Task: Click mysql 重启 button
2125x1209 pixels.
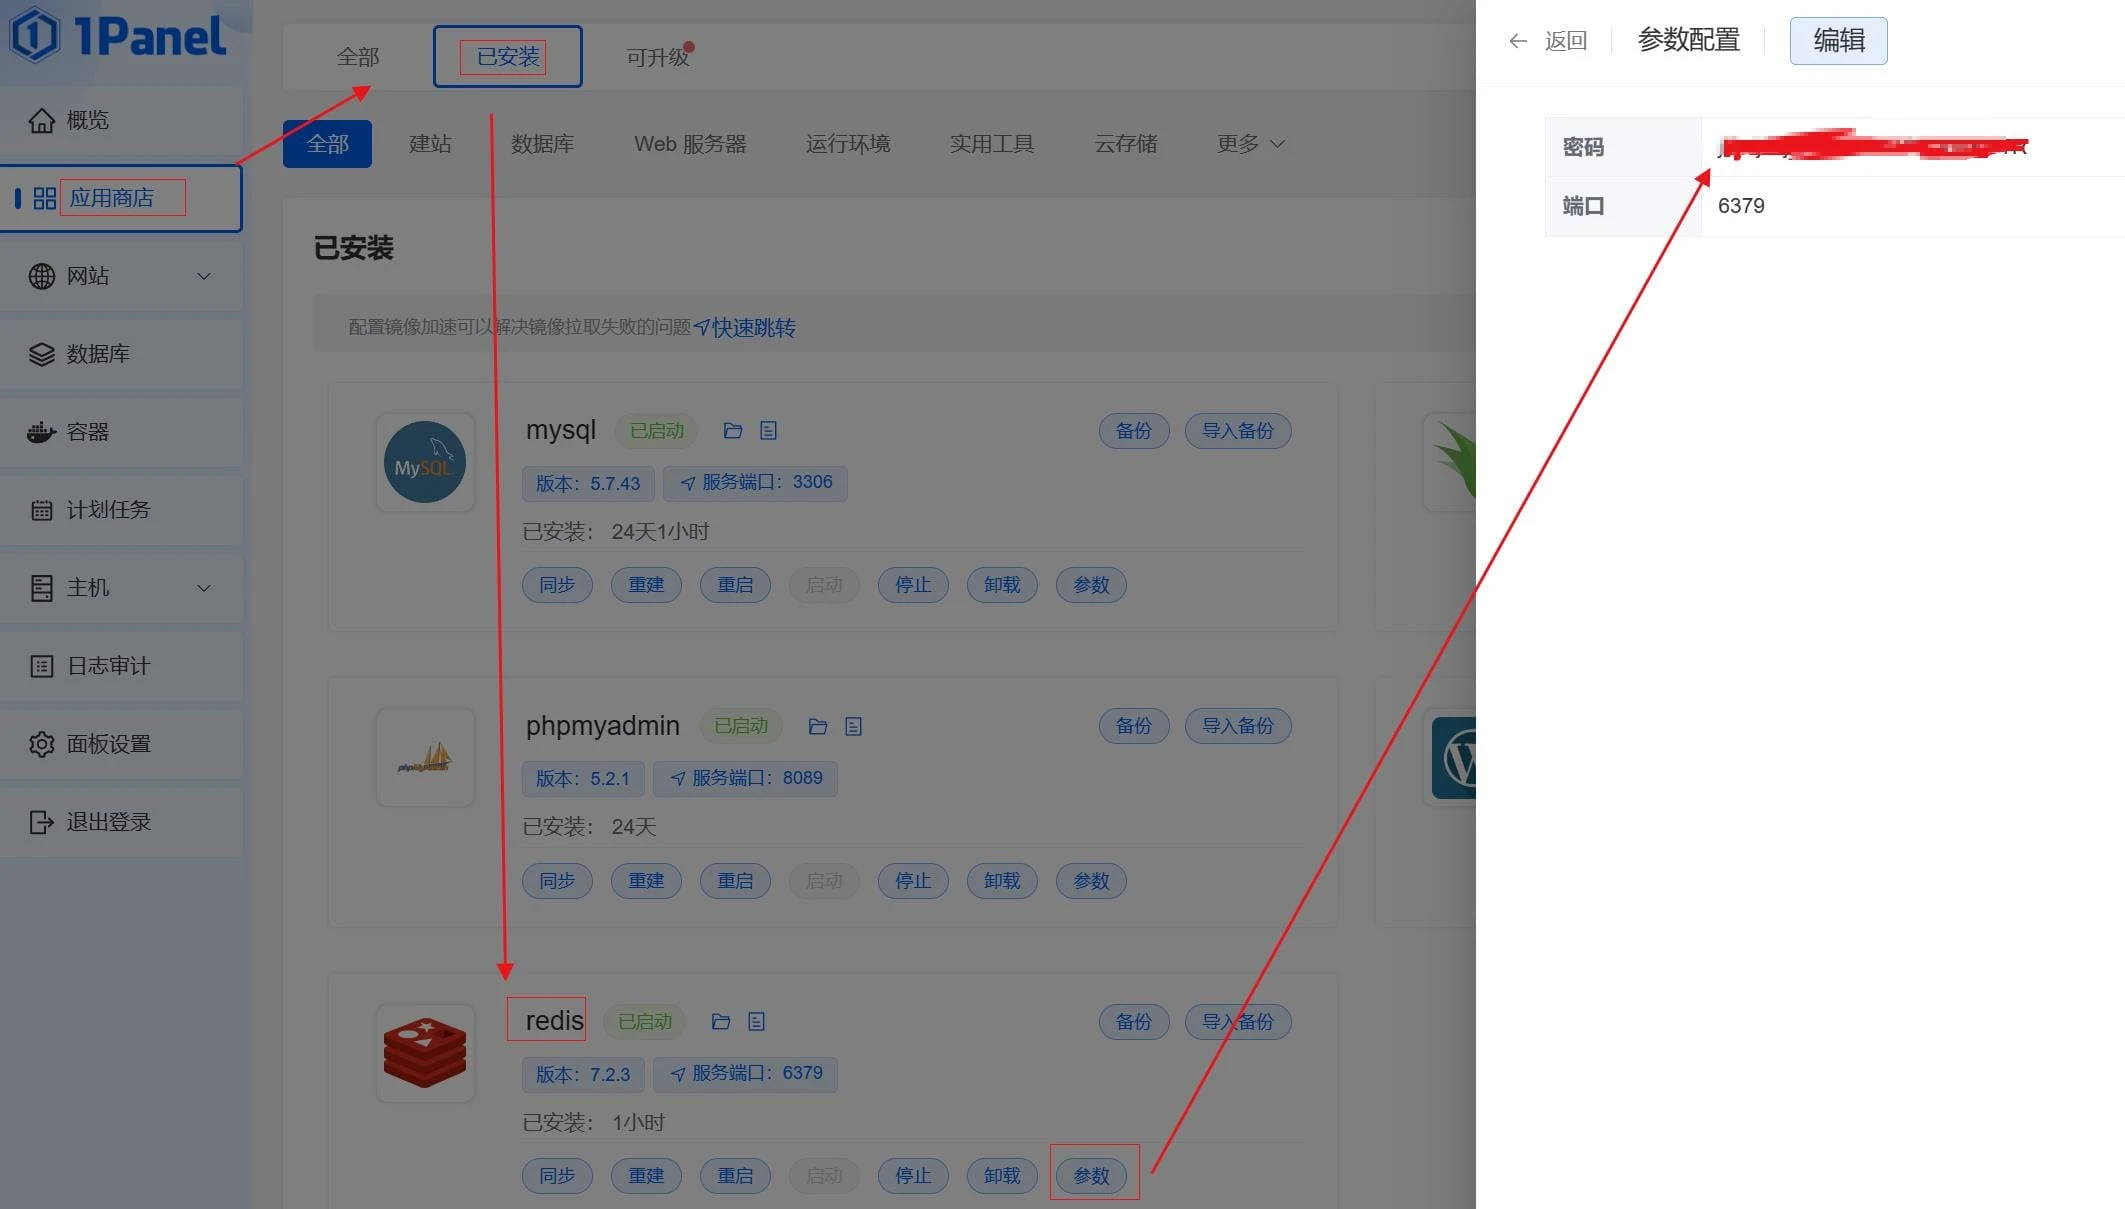Action: click(x=735, y=585)
